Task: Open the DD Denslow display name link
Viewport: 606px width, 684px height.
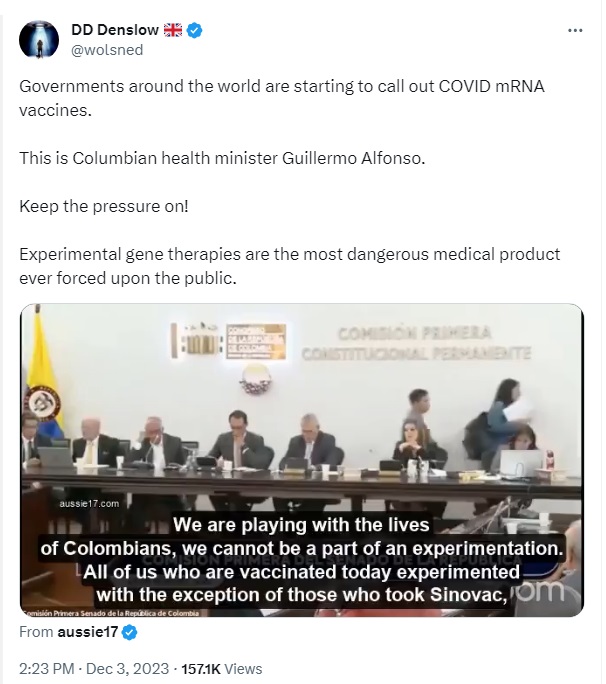Action: [115, 30]
